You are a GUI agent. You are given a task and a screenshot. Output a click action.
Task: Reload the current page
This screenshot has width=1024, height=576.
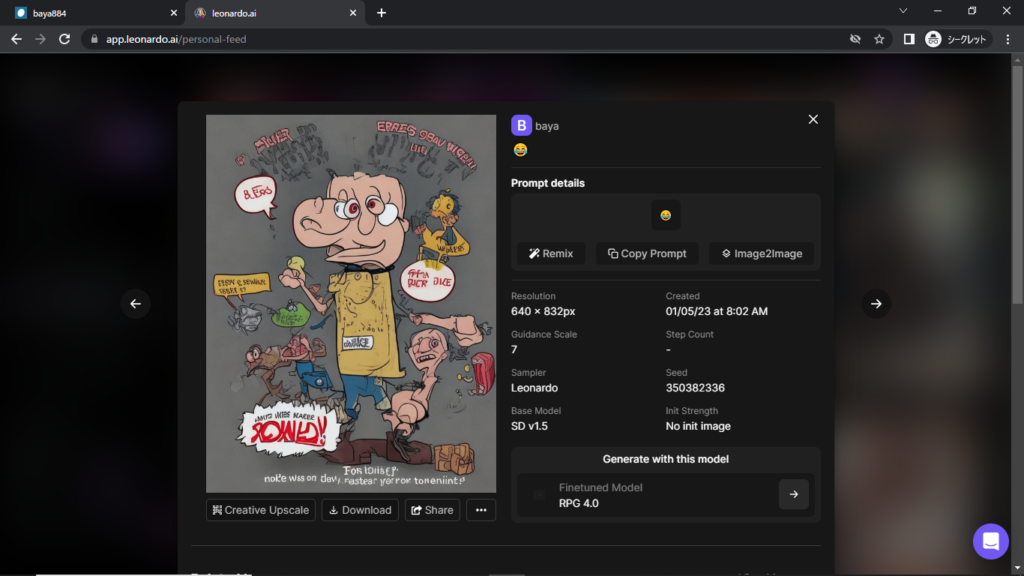(x=65, y=39)
